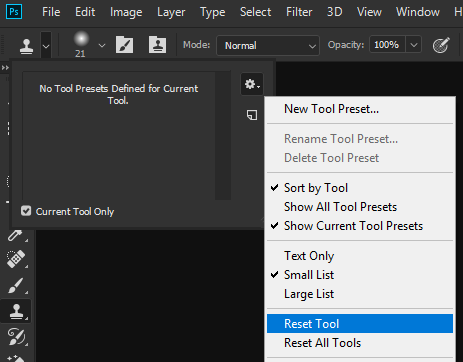This screenshot has height=362, width=463.
Task: Open the Filter menu
Action: (299, 12)
